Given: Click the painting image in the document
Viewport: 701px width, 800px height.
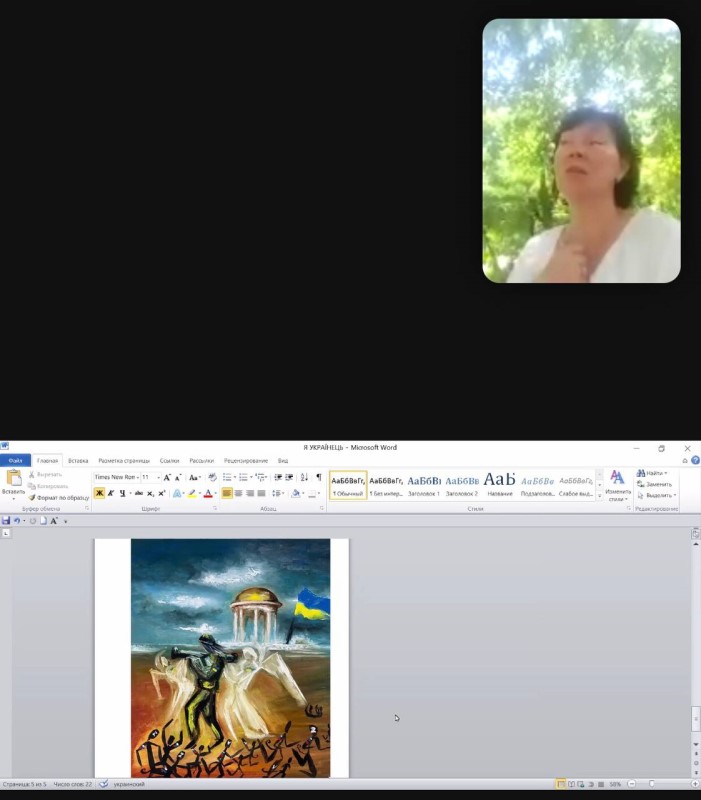Looking at the screenshot, I should (x=231, y=658).
